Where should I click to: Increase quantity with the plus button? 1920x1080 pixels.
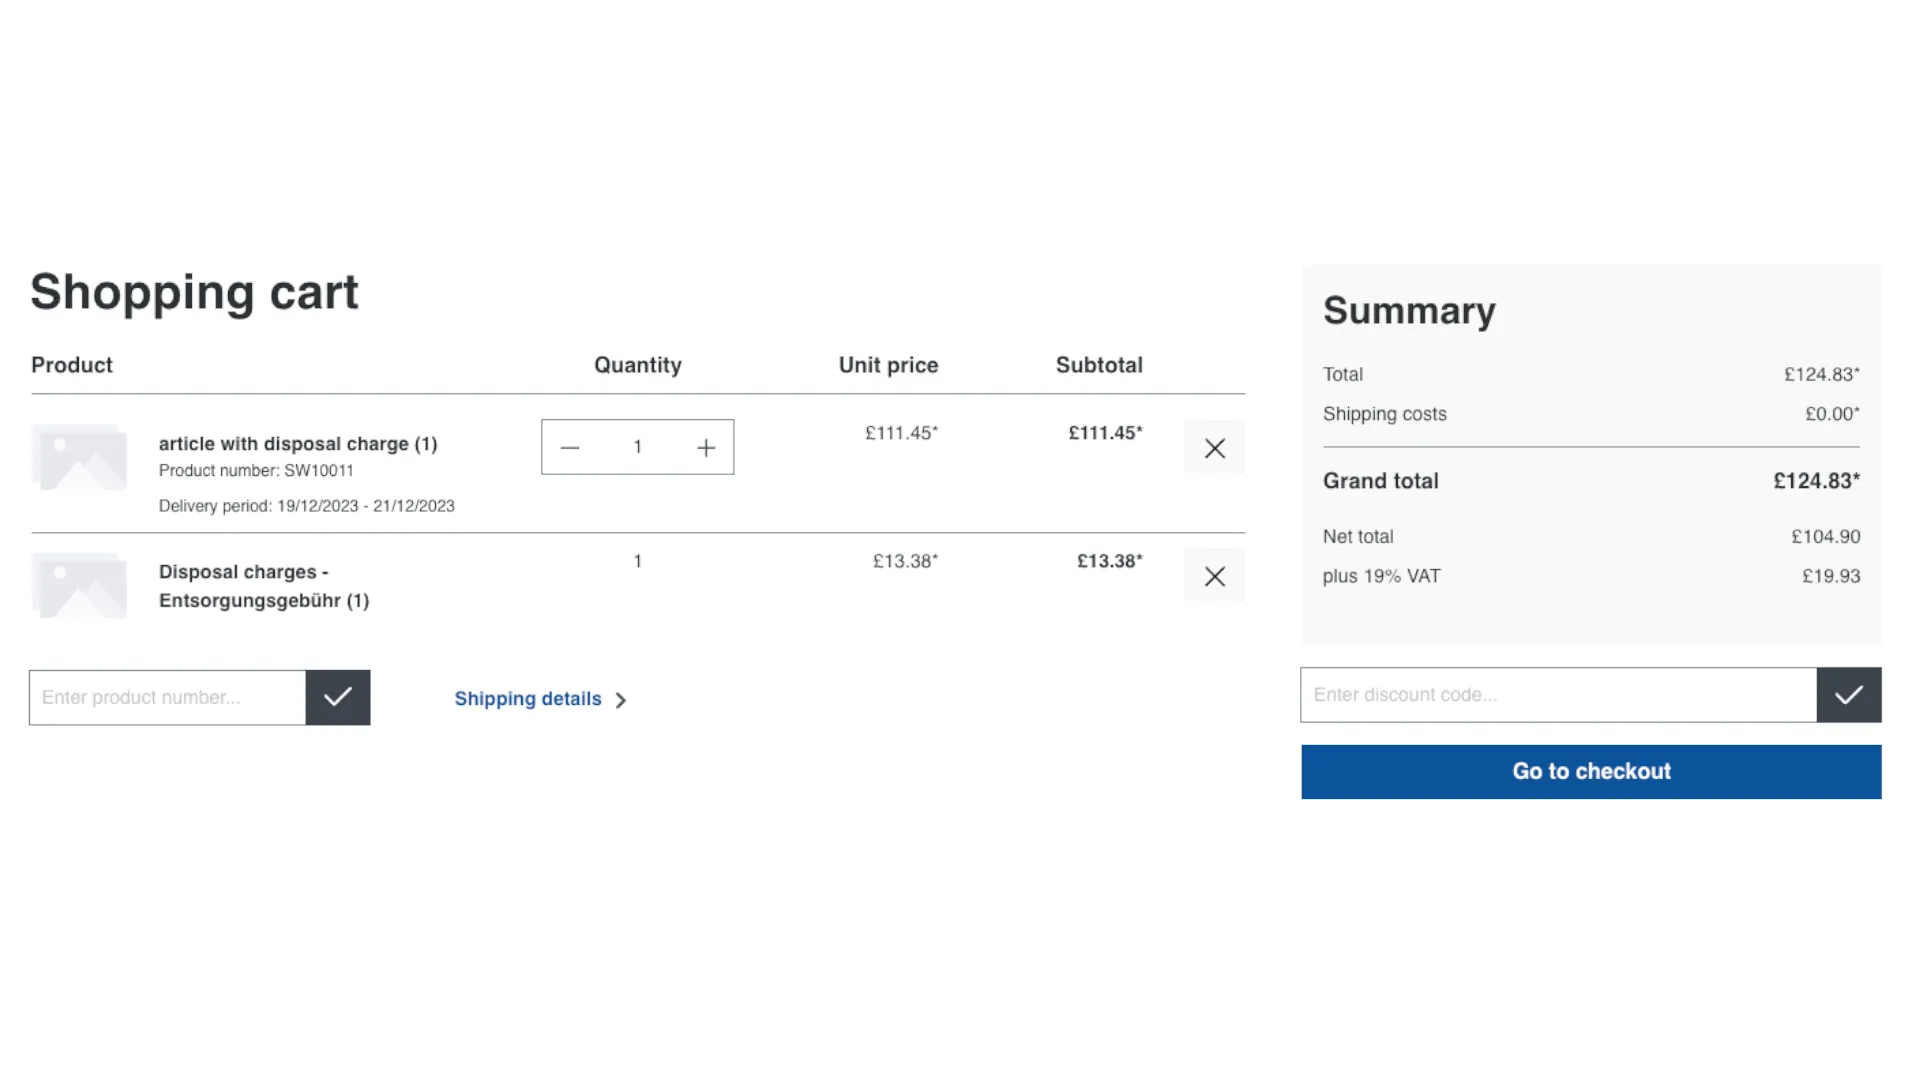point(706,447)
